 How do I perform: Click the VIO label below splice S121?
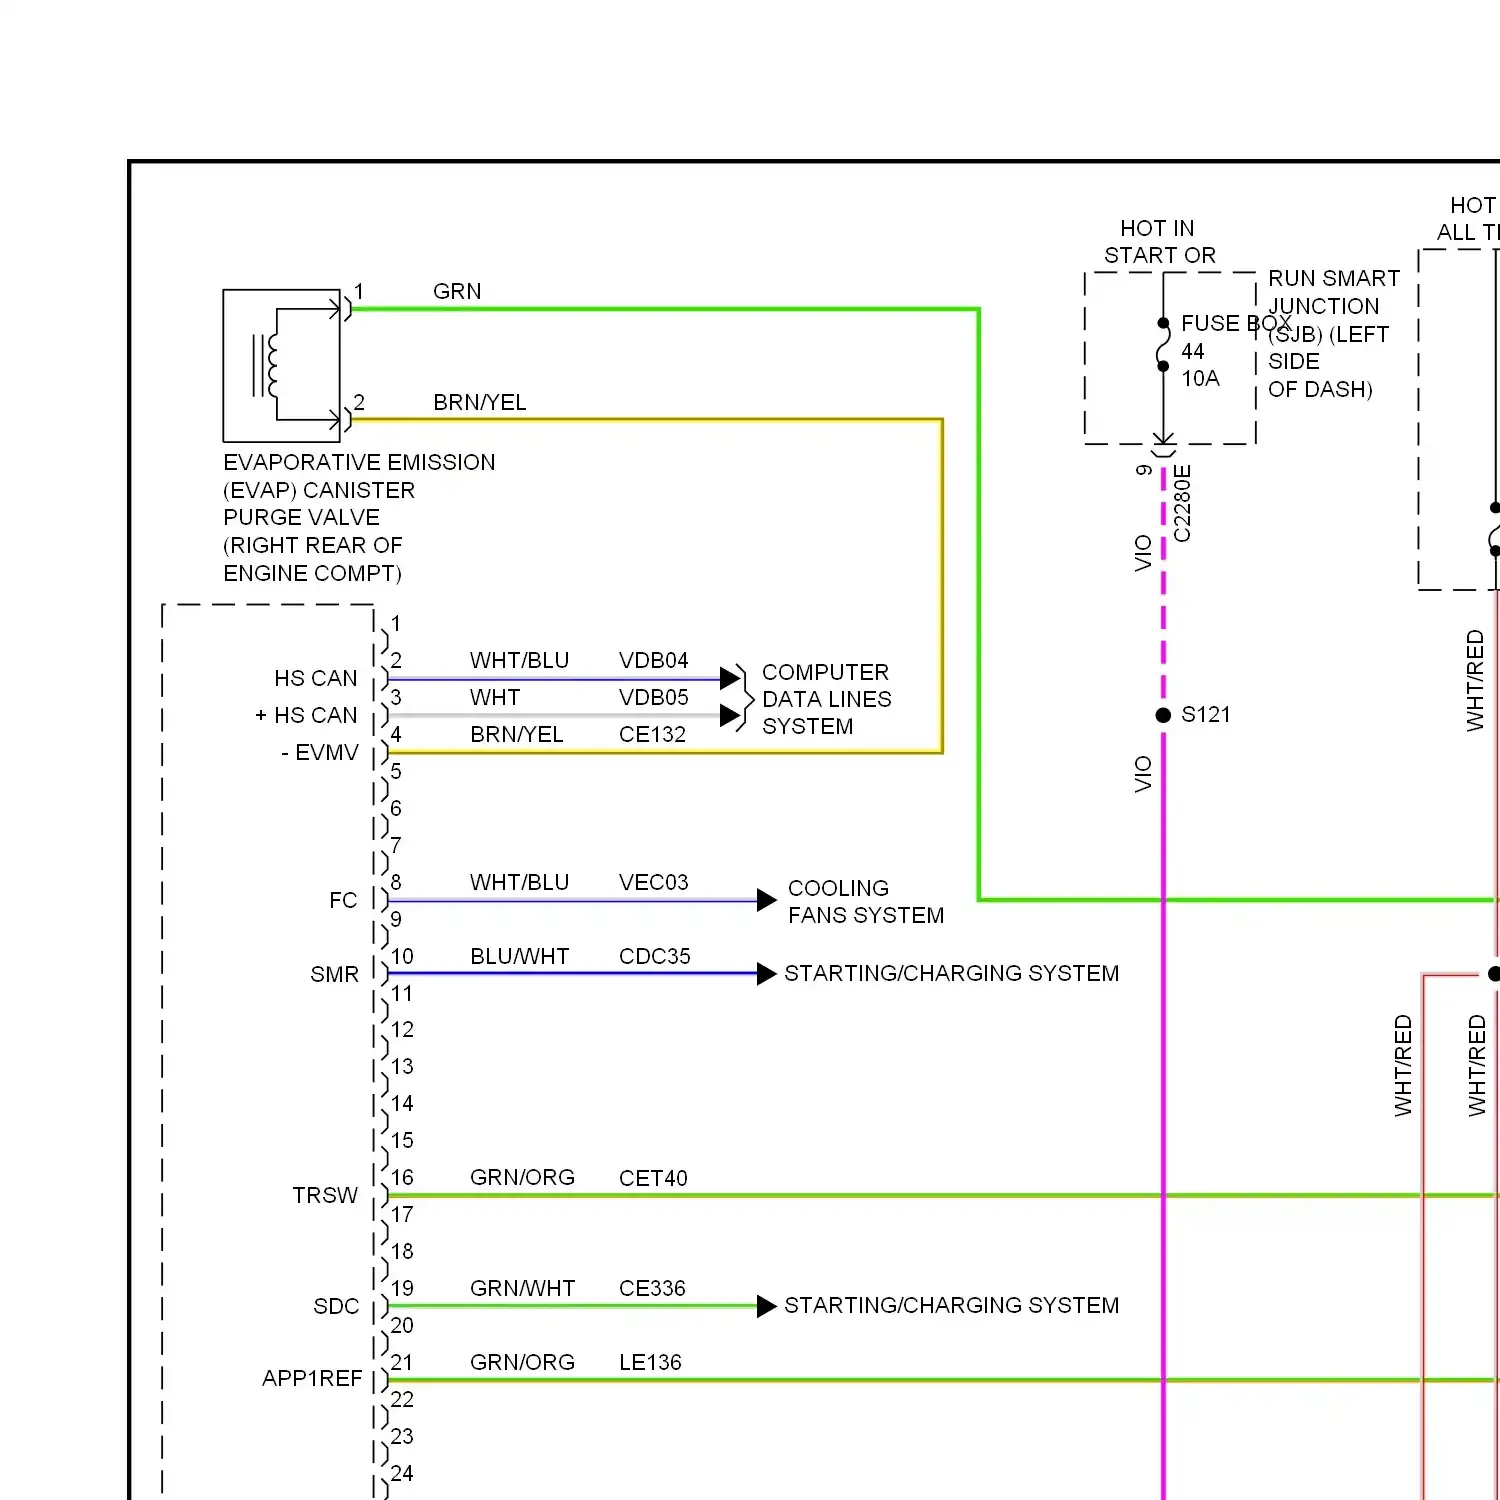point(1143,775)
